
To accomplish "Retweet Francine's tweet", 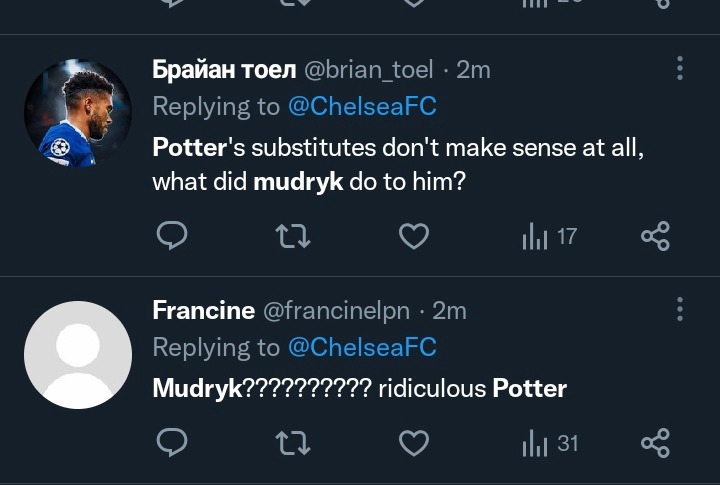I will pyautogui.click(x=293, y=442).
